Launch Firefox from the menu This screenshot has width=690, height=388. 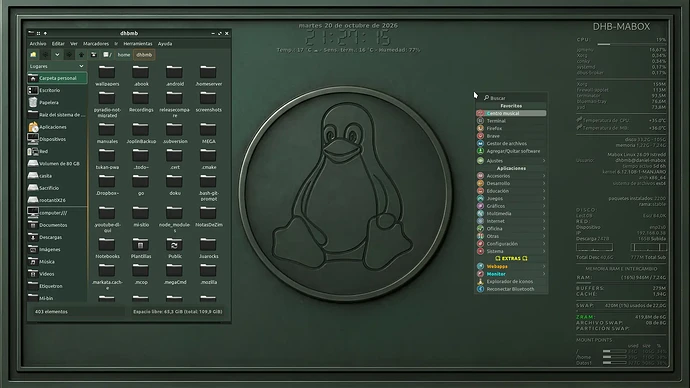click(x=511, y=128)
